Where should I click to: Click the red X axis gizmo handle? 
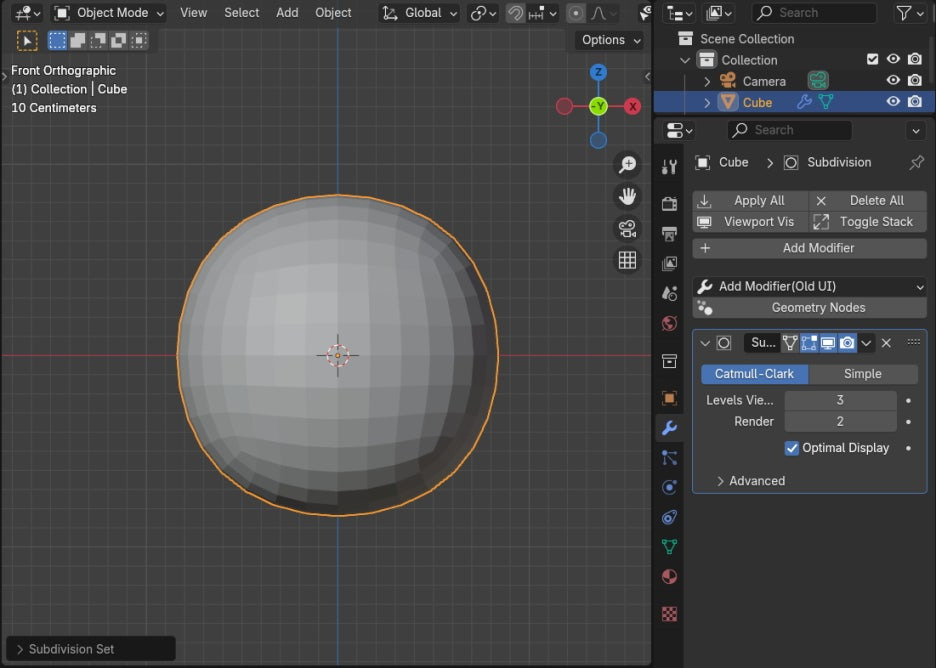tap(632, 106)
